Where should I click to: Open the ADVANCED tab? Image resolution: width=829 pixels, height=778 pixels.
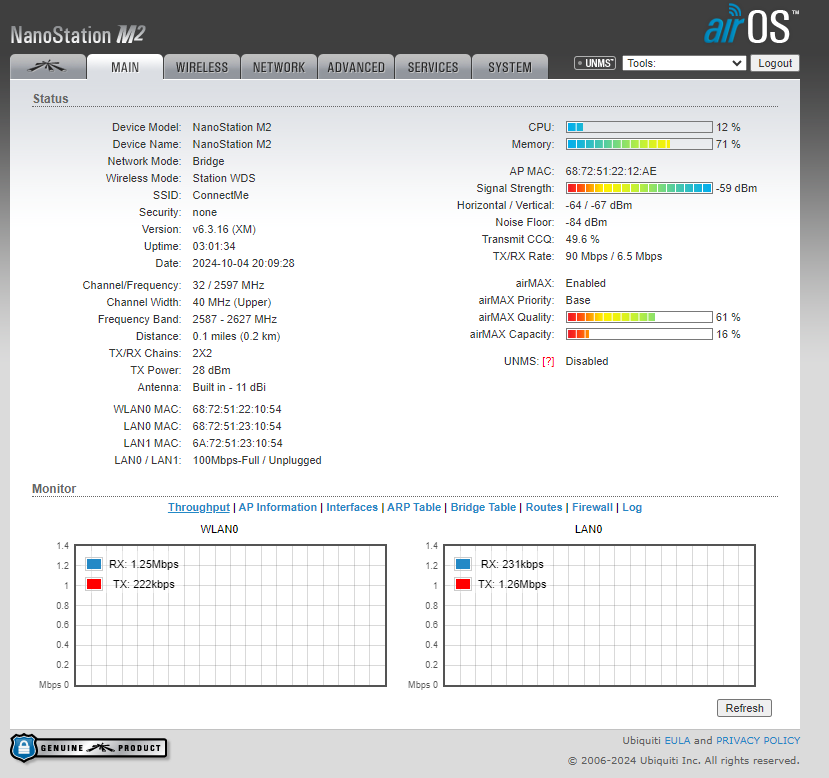pyautogui.click(x=356, y=67)
